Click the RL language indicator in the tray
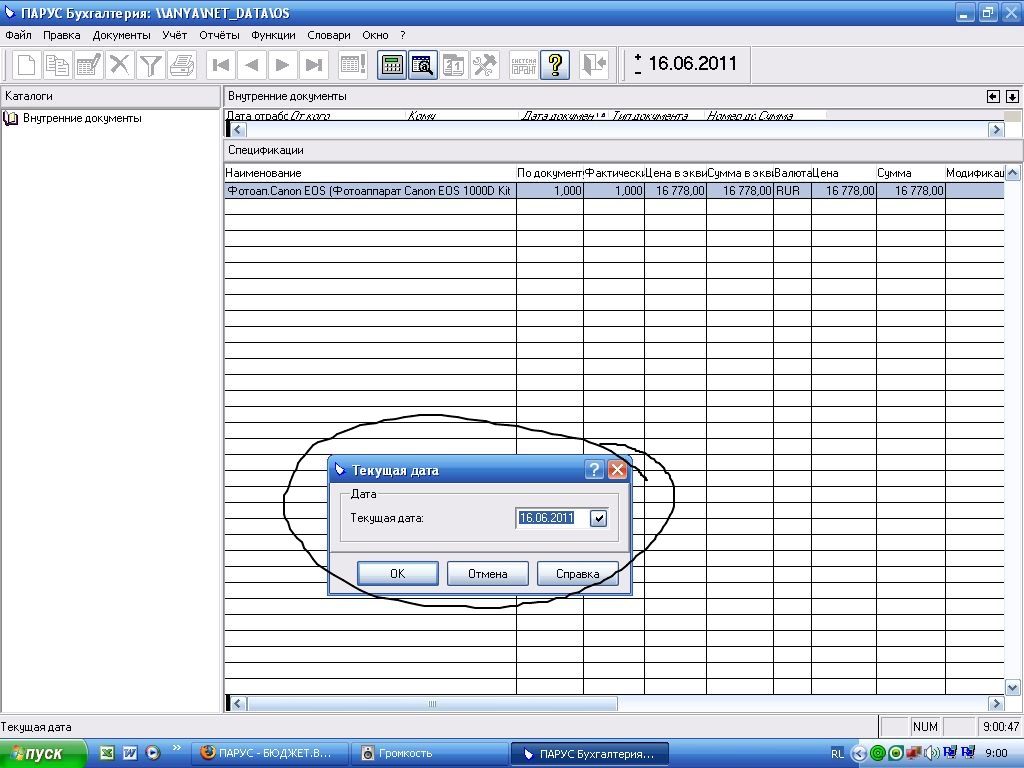This screenshot has width=1024, height=768. click(837, 754)
